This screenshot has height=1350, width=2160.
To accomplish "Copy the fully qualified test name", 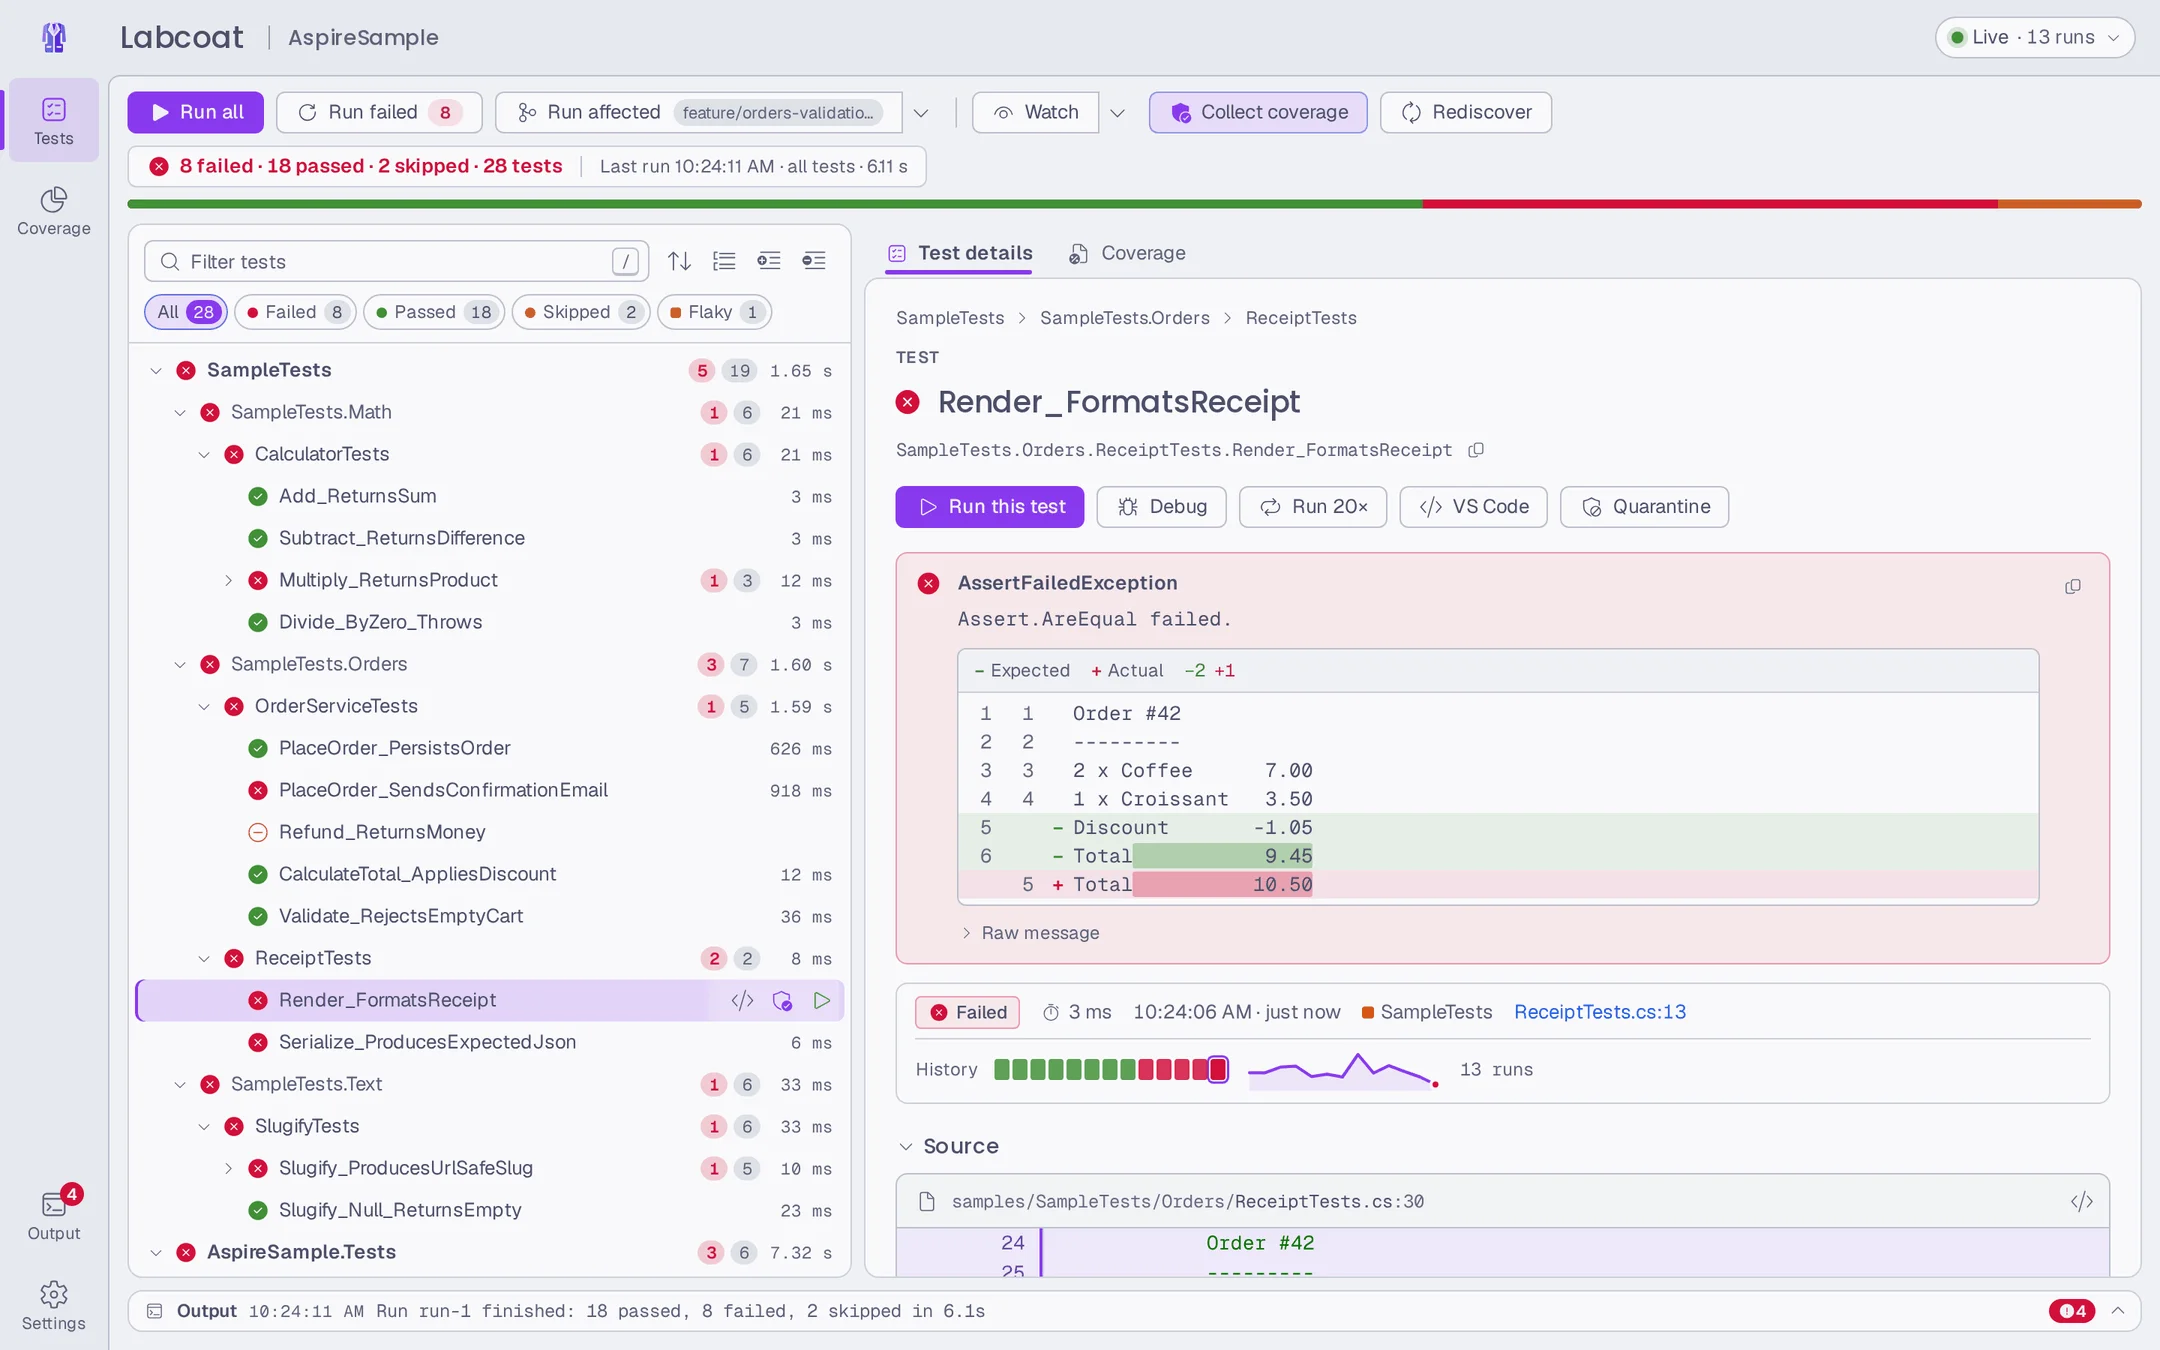I will point(1476,450).
